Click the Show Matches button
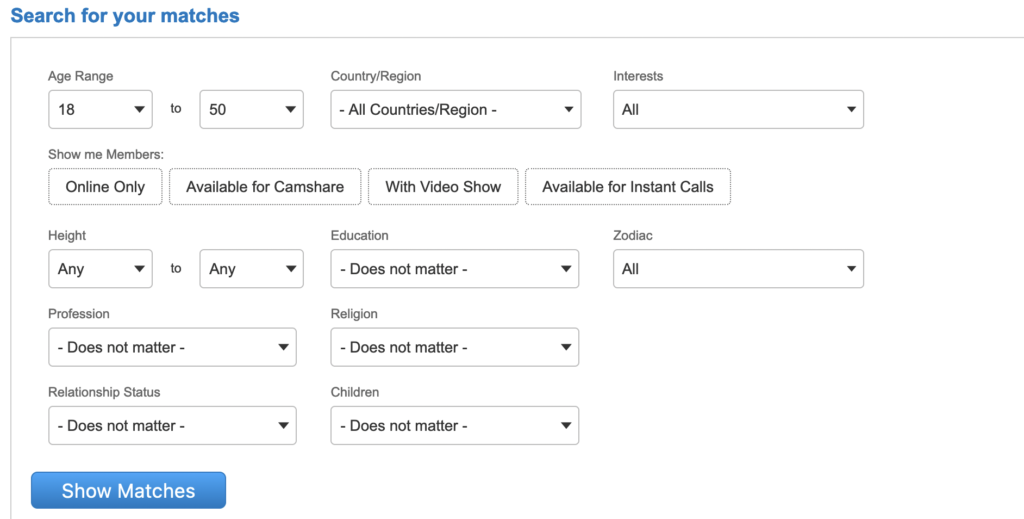1024x519 pixels. point(128,491)
